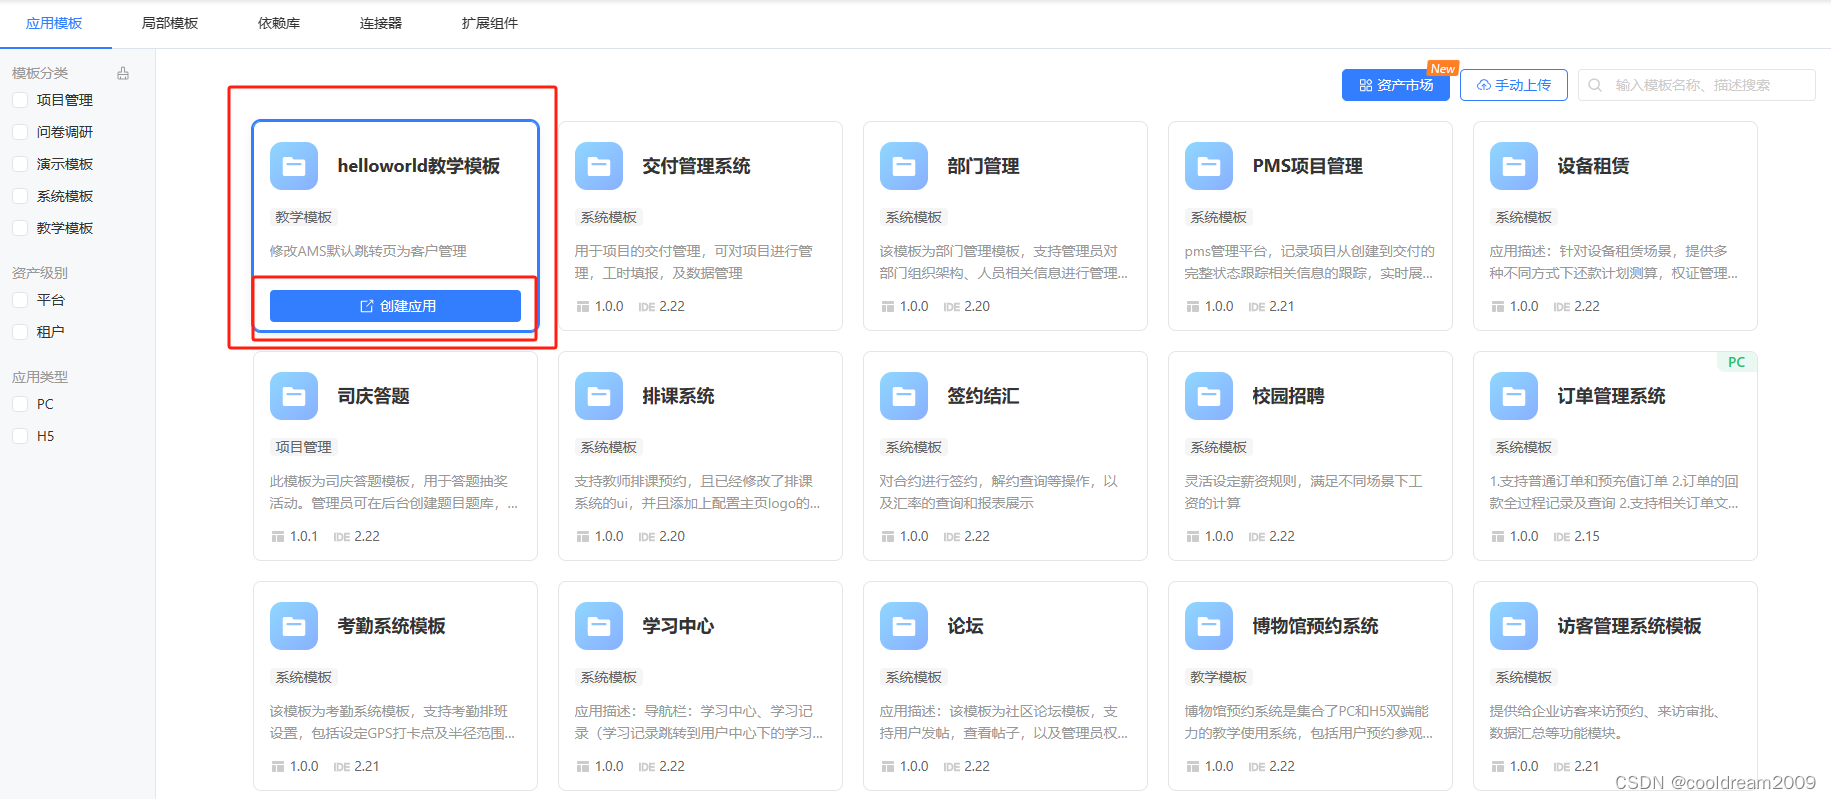Click the IDE label on 校园招聘 card
Image resolution: width=1831 pixels, height=799 pixels.
[1256, 537]
